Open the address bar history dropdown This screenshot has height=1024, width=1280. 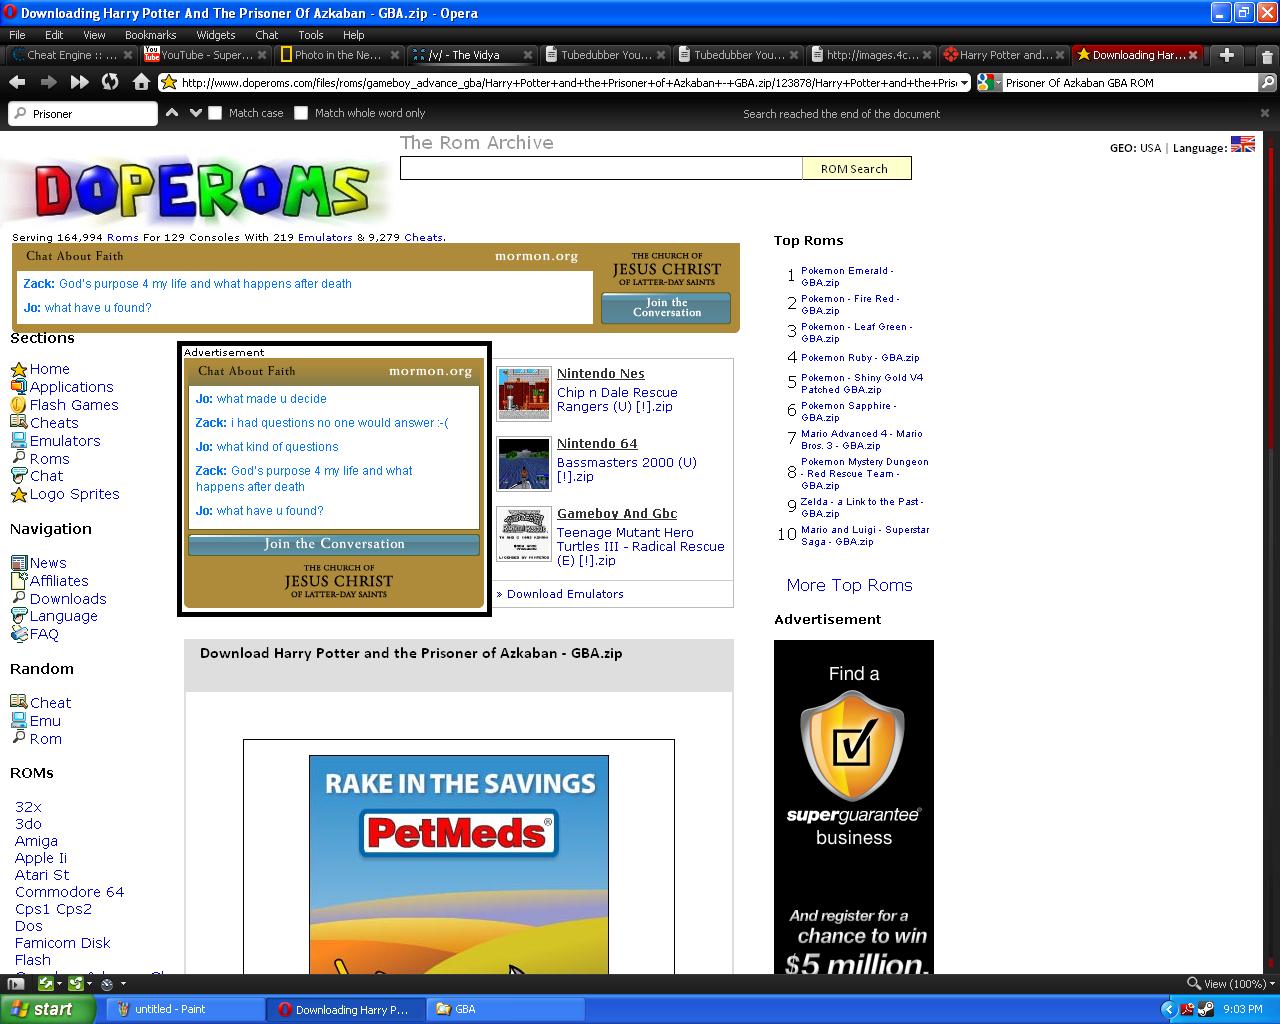964,83
